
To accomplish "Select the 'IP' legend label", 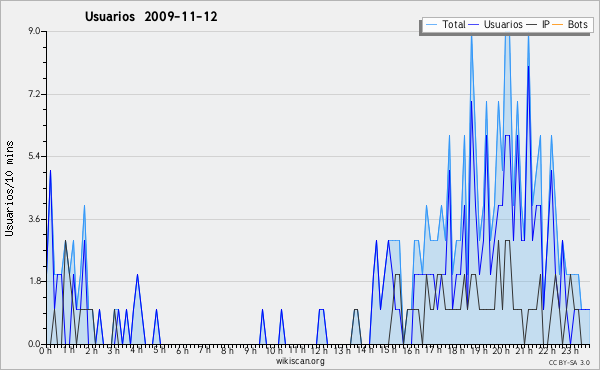I will [546, 24].
